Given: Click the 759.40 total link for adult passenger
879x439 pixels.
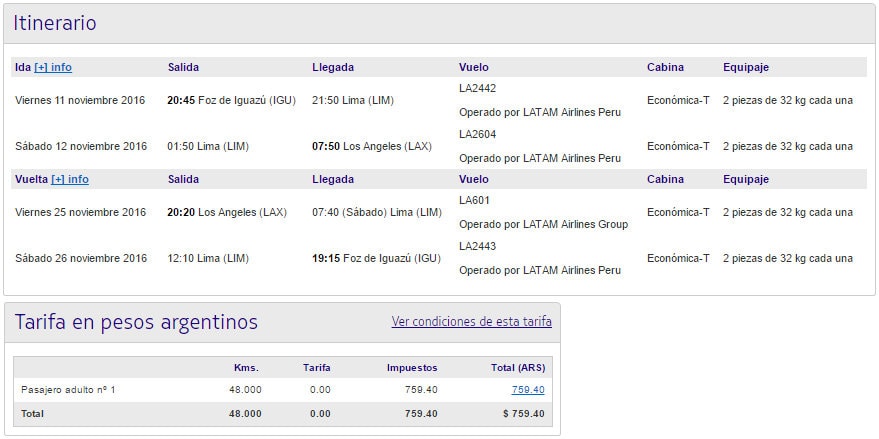Looking at the screenshot, I should tap(528, 390).
